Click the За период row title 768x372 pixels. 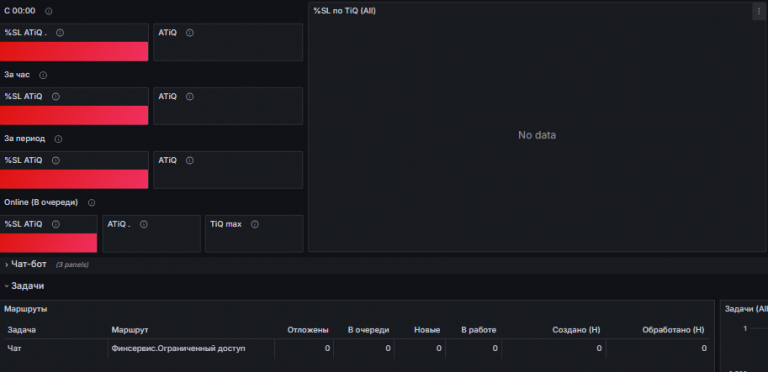(x=24, y=139)
